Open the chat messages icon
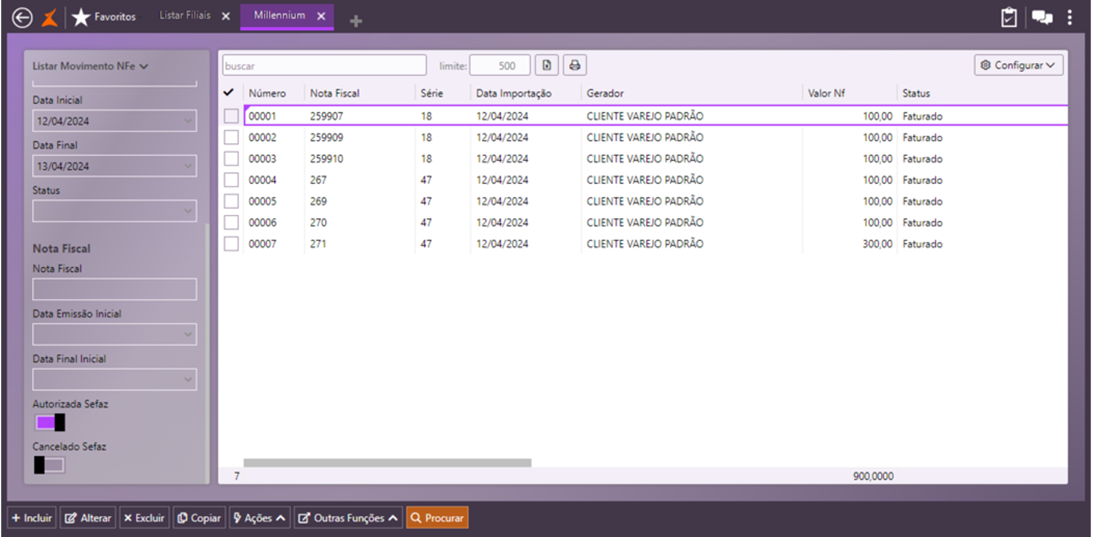 coord(1042,17)
